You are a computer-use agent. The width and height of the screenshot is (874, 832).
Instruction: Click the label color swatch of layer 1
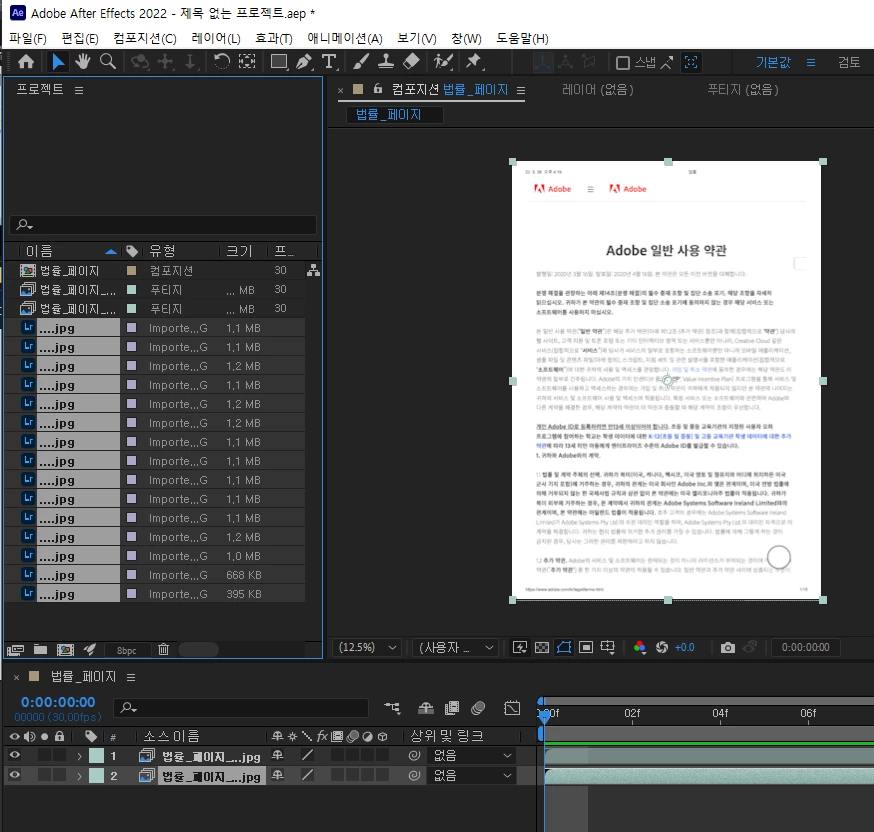[x=96, y=756]
